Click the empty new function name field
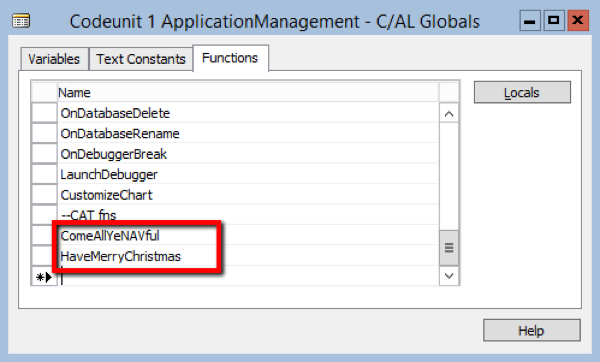Viewport: 600px width, 362px height. point(248,276)
